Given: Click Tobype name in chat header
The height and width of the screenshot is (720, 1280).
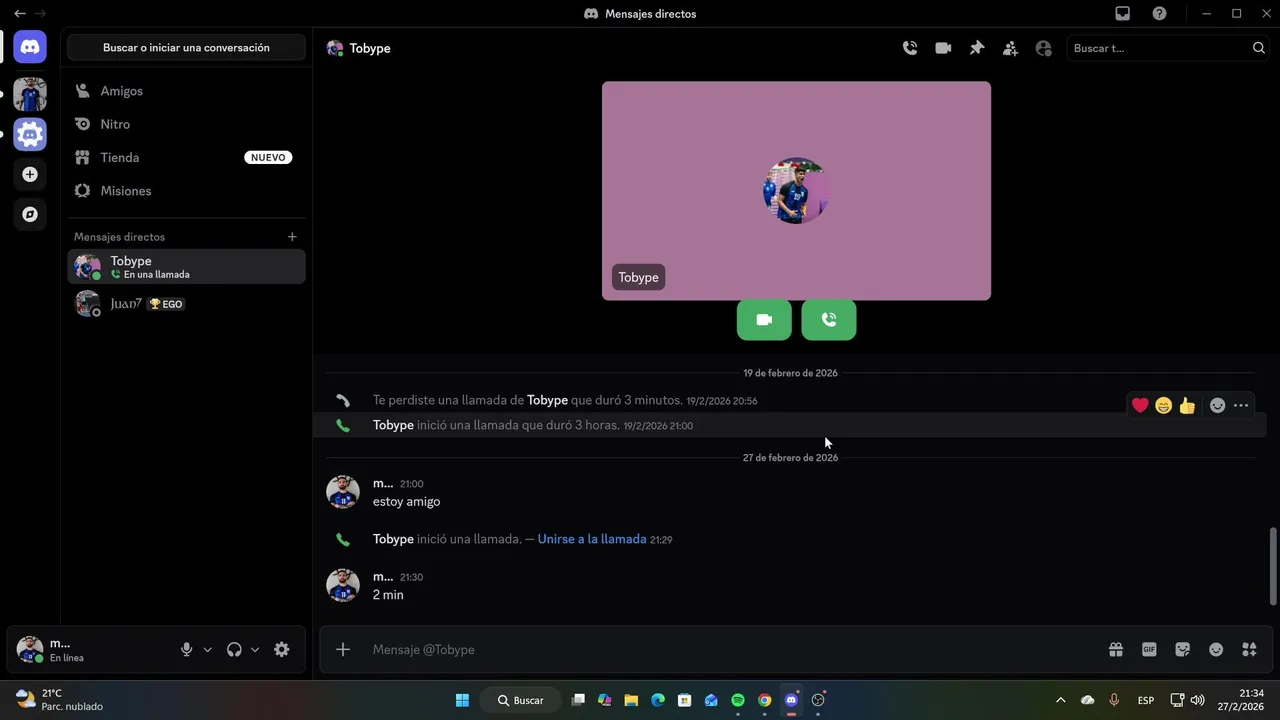Looking at the screenshot, I should 370,48.
